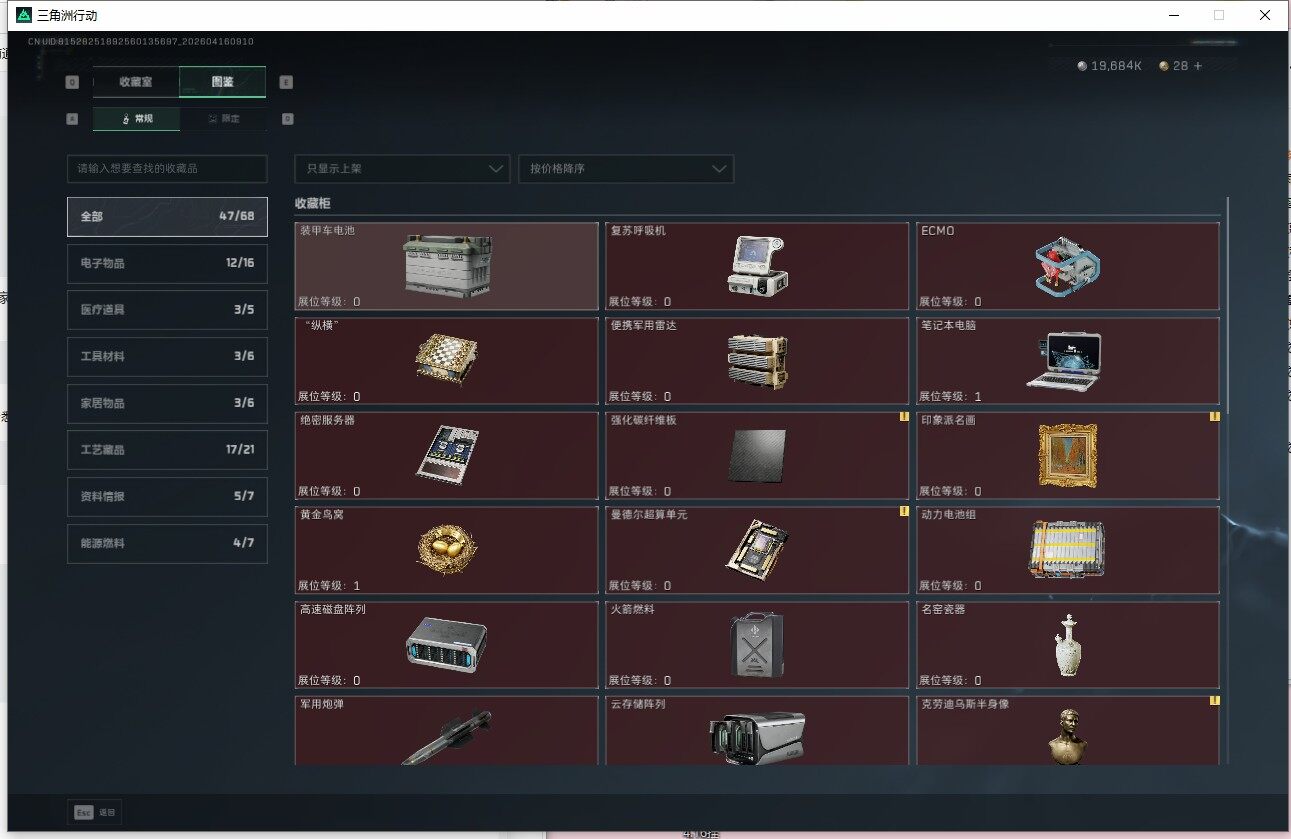The width and height of the screenshot is (1291, 839).
Task: Expand the 只显示上架 filter dropdown
Action: click(x=402, y=169)
